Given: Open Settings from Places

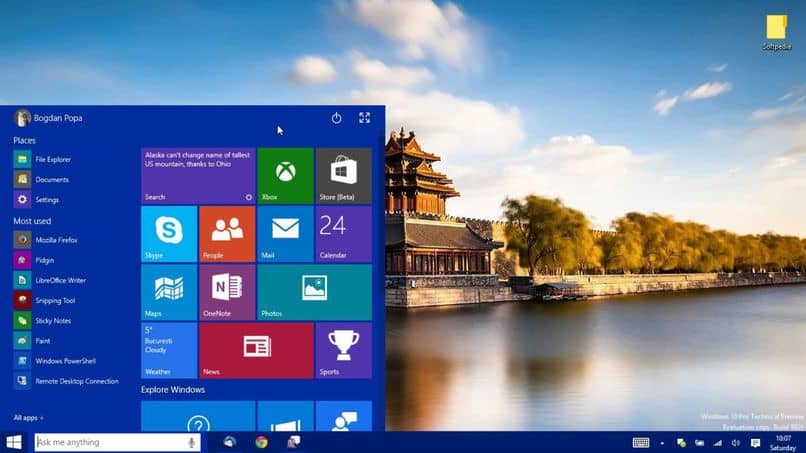Looking at the screenshot, I should (36, 200).
